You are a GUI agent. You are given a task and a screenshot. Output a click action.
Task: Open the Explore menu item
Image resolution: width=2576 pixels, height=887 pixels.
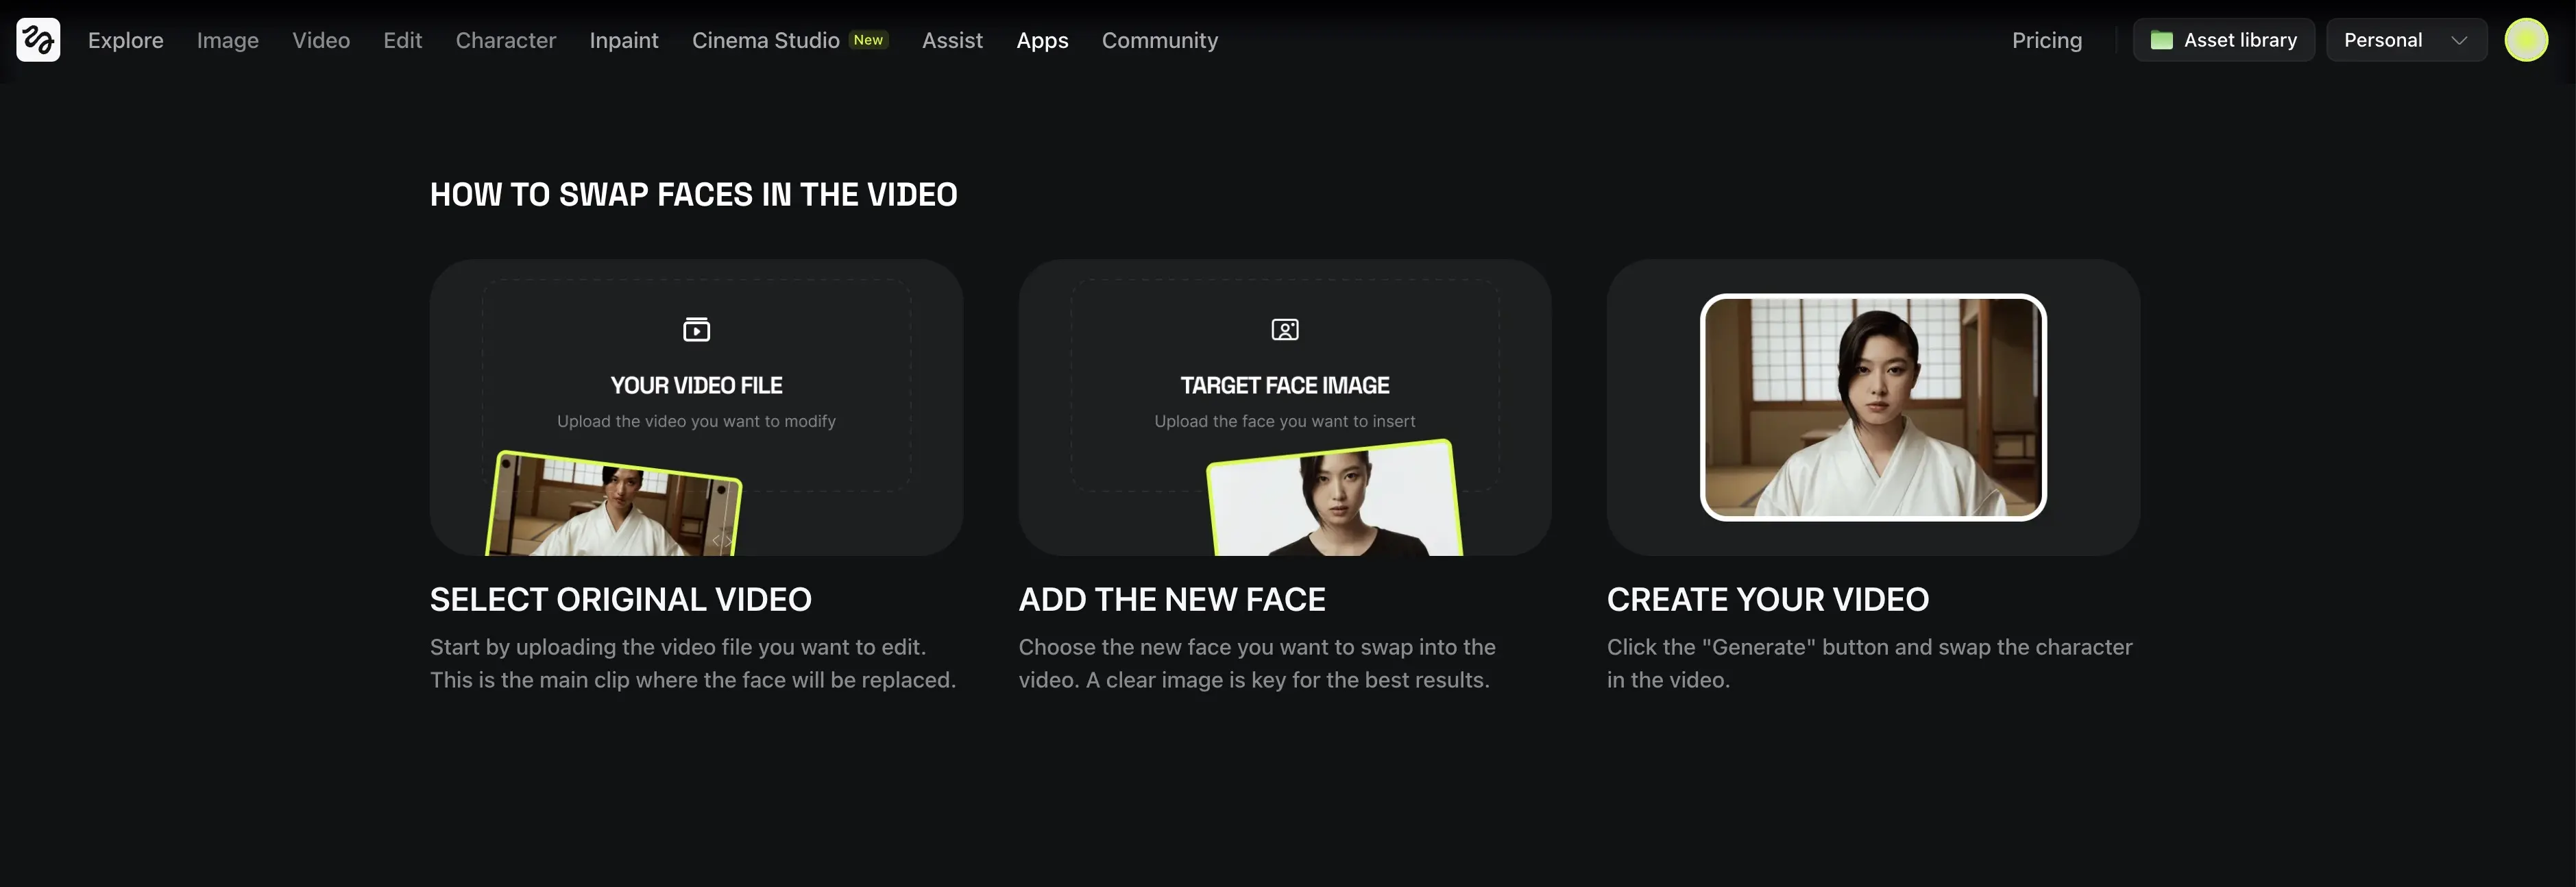click(x=125, y=40)
